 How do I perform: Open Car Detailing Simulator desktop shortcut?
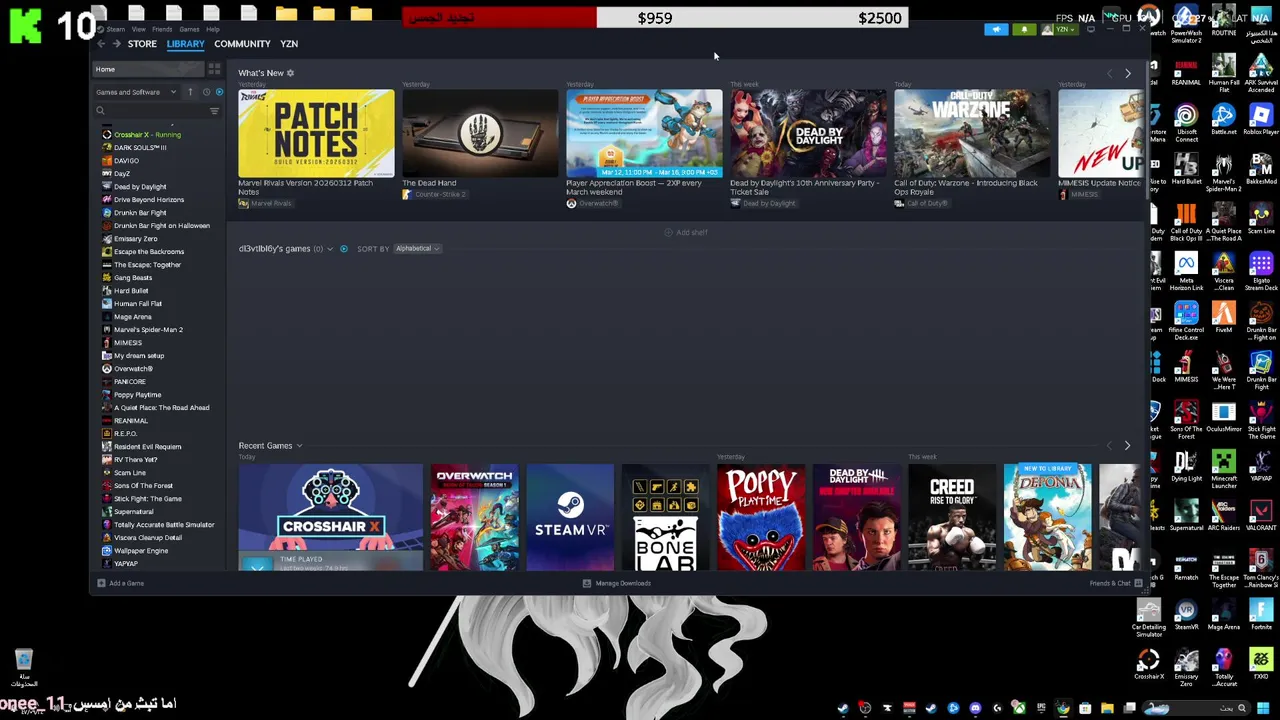click(1149, 617)
